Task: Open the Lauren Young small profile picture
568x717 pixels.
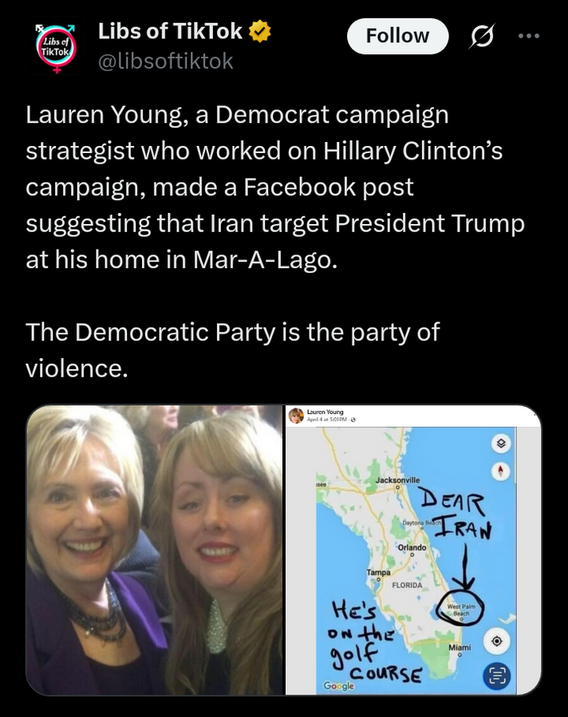Action: [x=296, y=415]
